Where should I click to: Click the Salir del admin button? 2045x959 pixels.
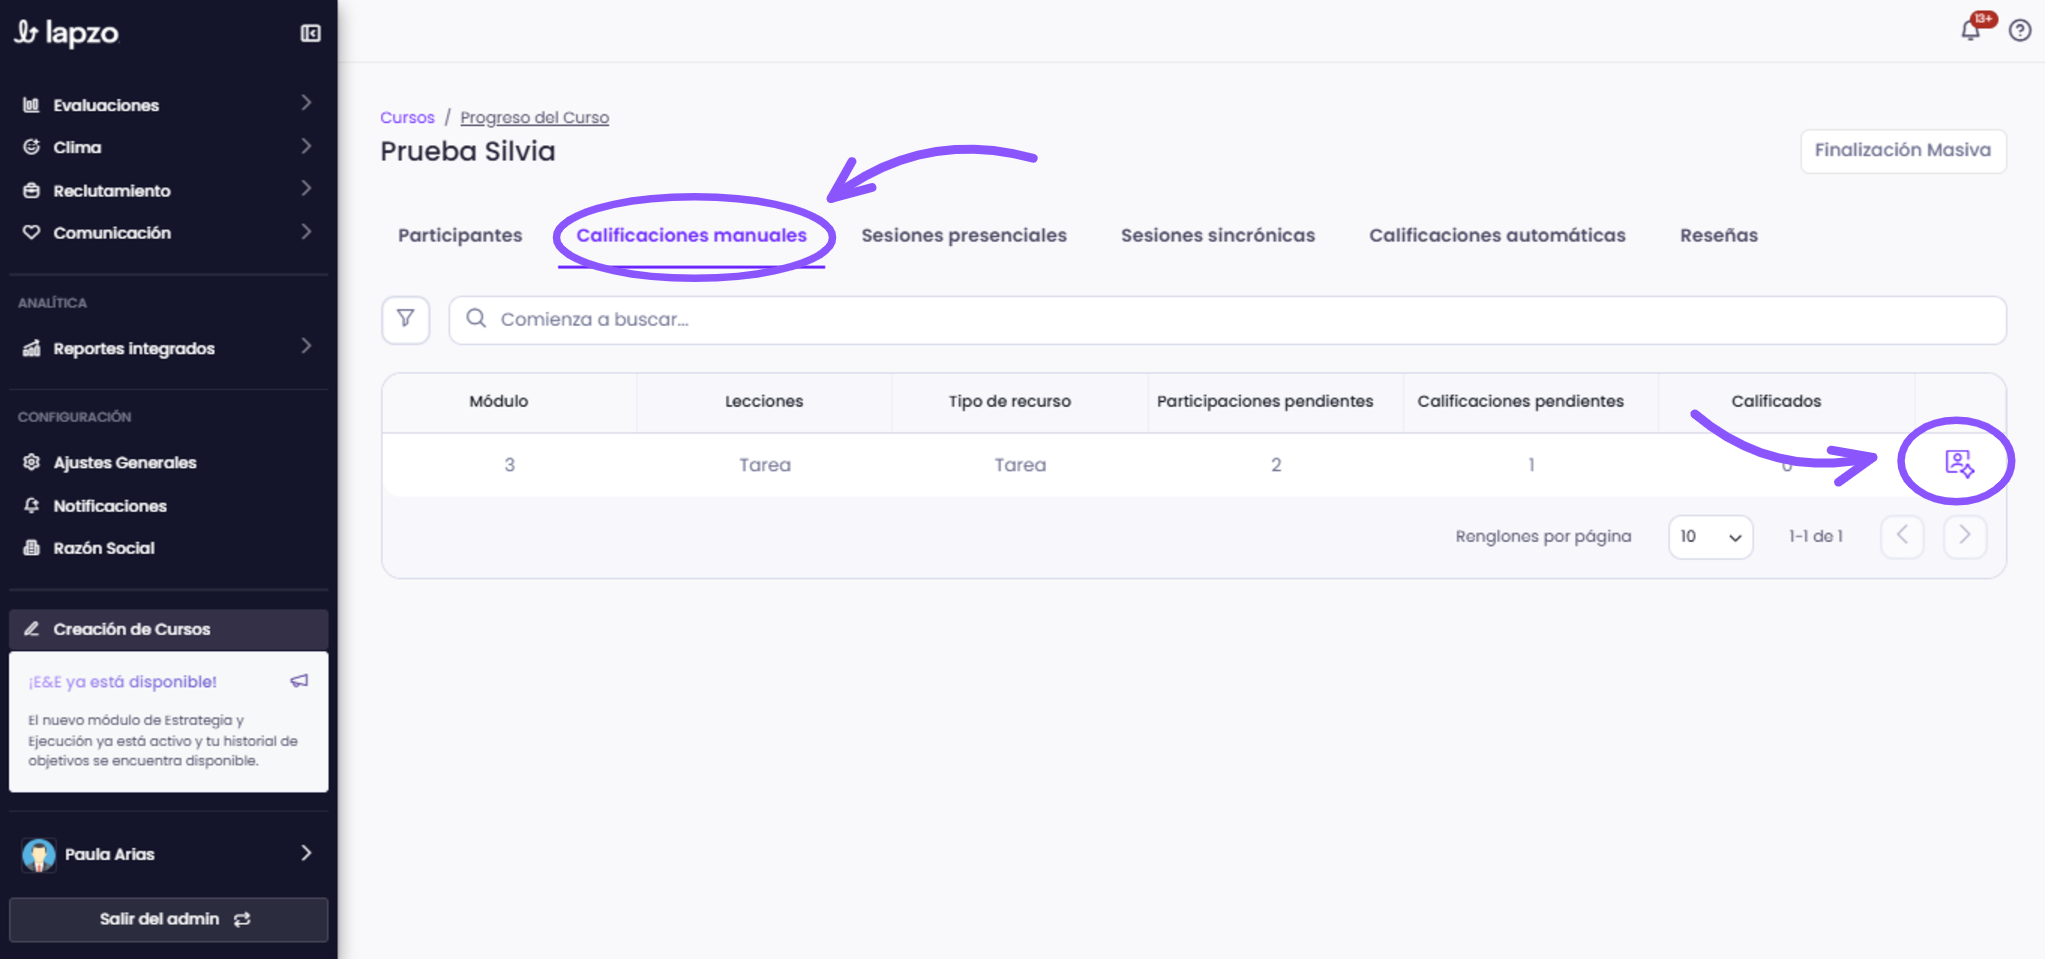(x=169, y=919)
